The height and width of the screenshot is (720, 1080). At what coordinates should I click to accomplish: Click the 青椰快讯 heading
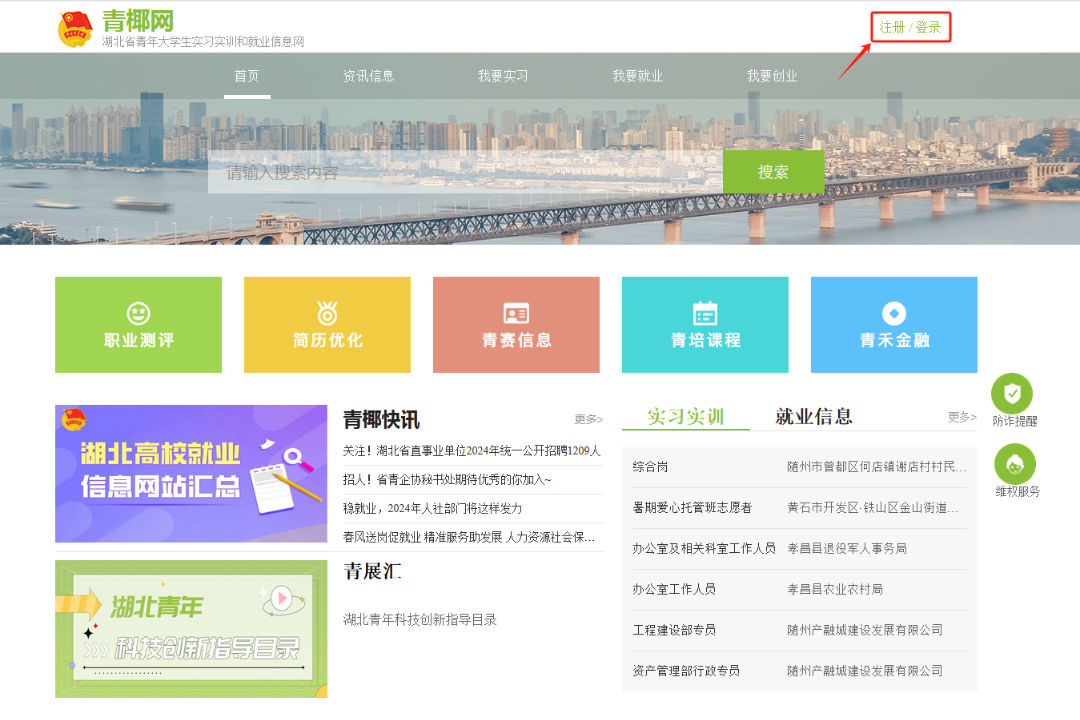point(381,420)
